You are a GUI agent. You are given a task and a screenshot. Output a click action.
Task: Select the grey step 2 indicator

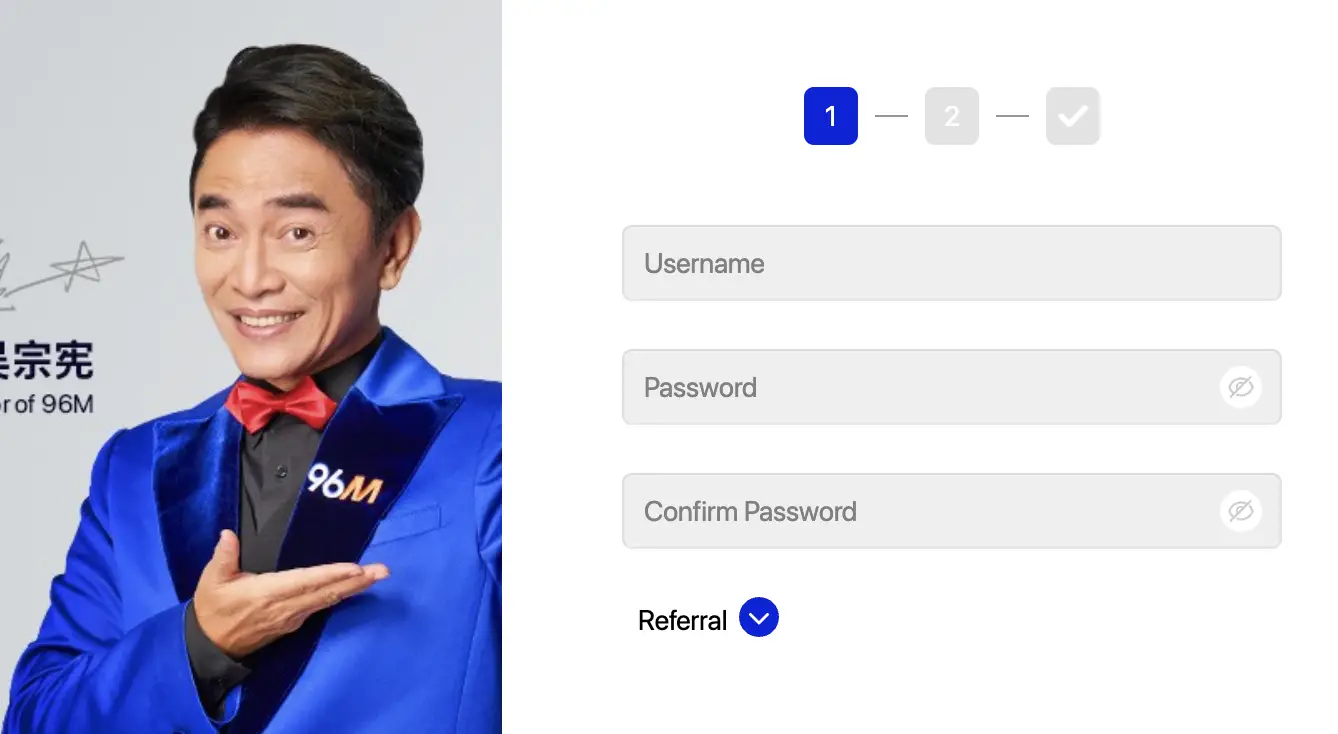click(x=951, y=116)
